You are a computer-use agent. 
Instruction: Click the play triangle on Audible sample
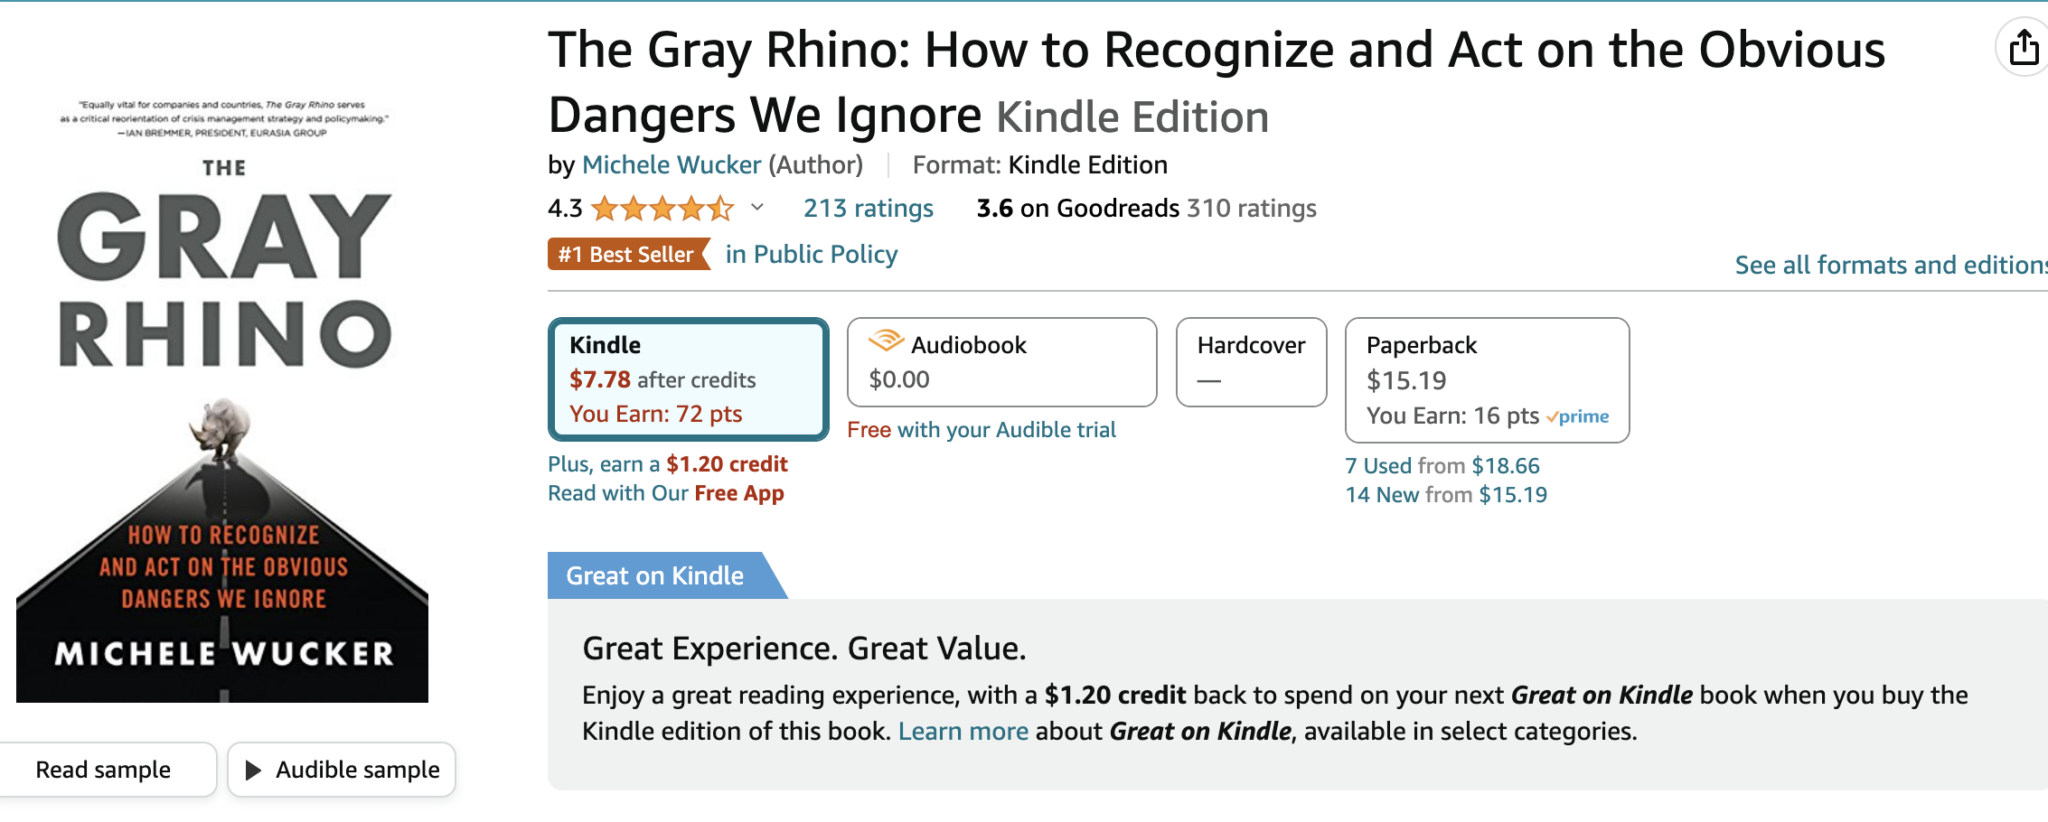point(253,769)
